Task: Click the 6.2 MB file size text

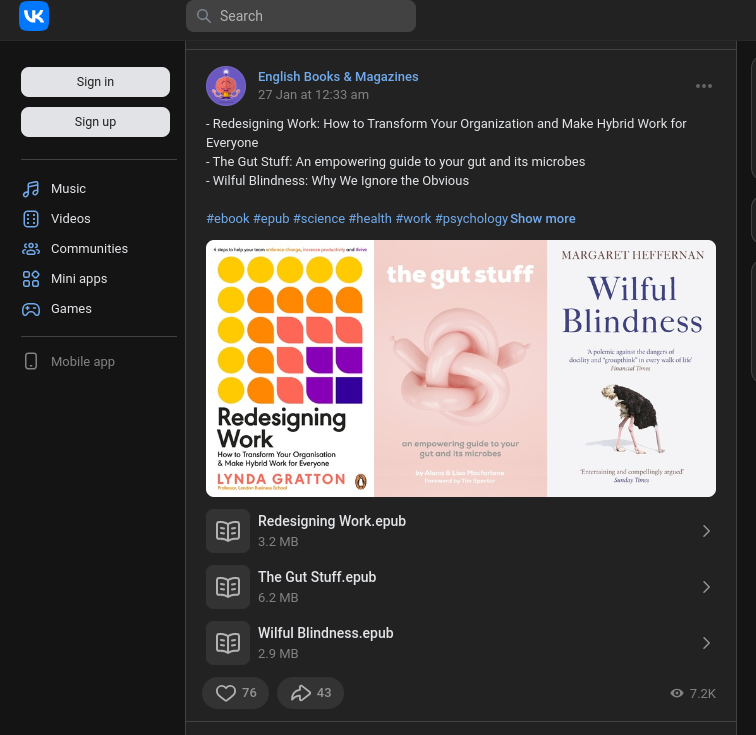Action: (278, 598)
